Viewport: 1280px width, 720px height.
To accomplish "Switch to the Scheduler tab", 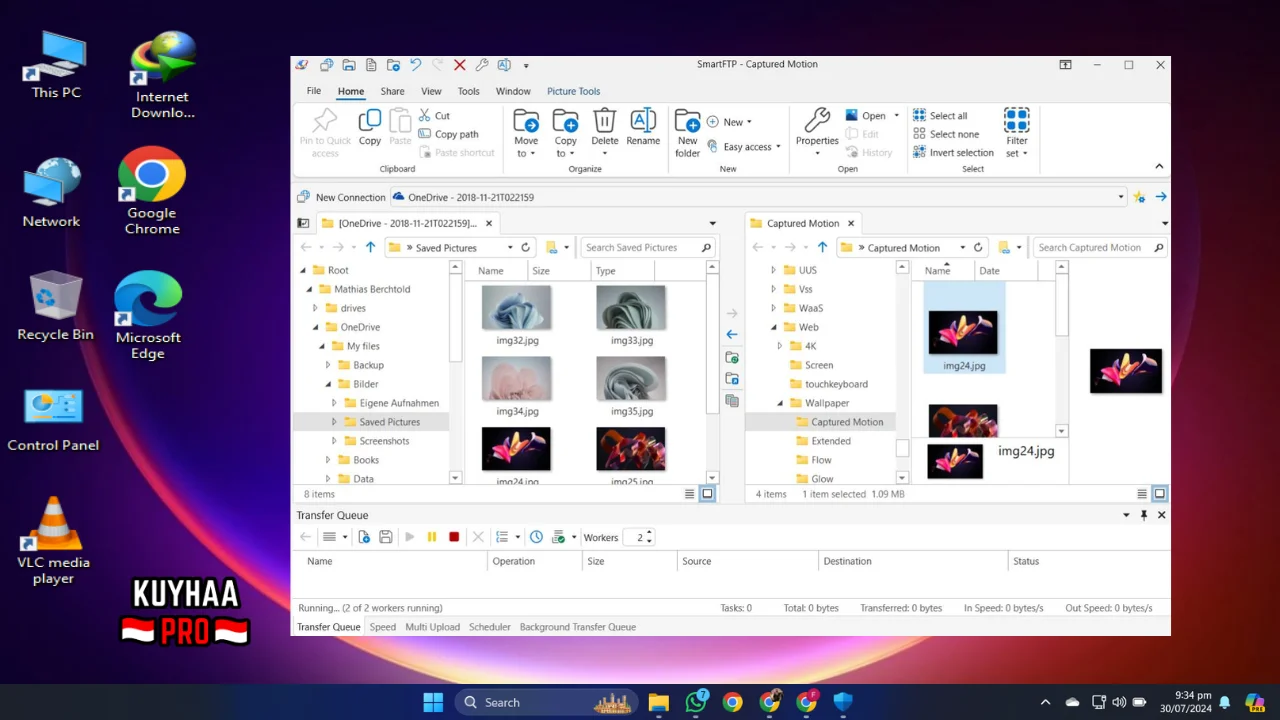I will coord(490,627).
